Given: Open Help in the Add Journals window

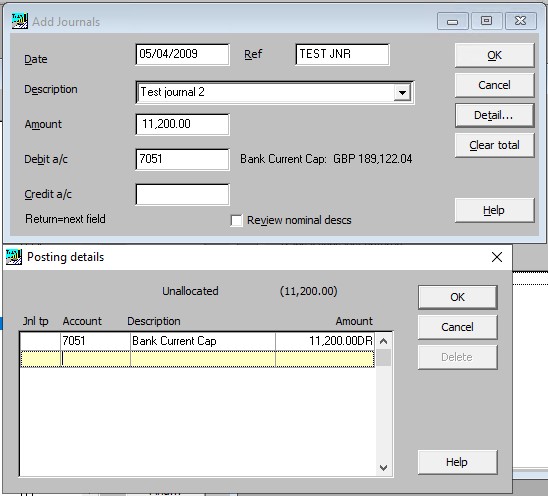Looking at the screenshot, I should click(x=494, y=210).
